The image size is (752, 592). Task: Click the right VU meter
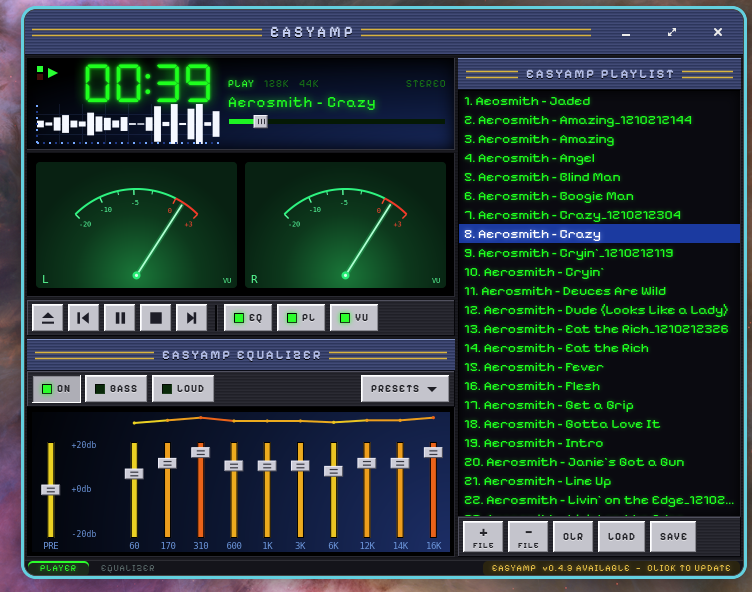coord(345,225)
